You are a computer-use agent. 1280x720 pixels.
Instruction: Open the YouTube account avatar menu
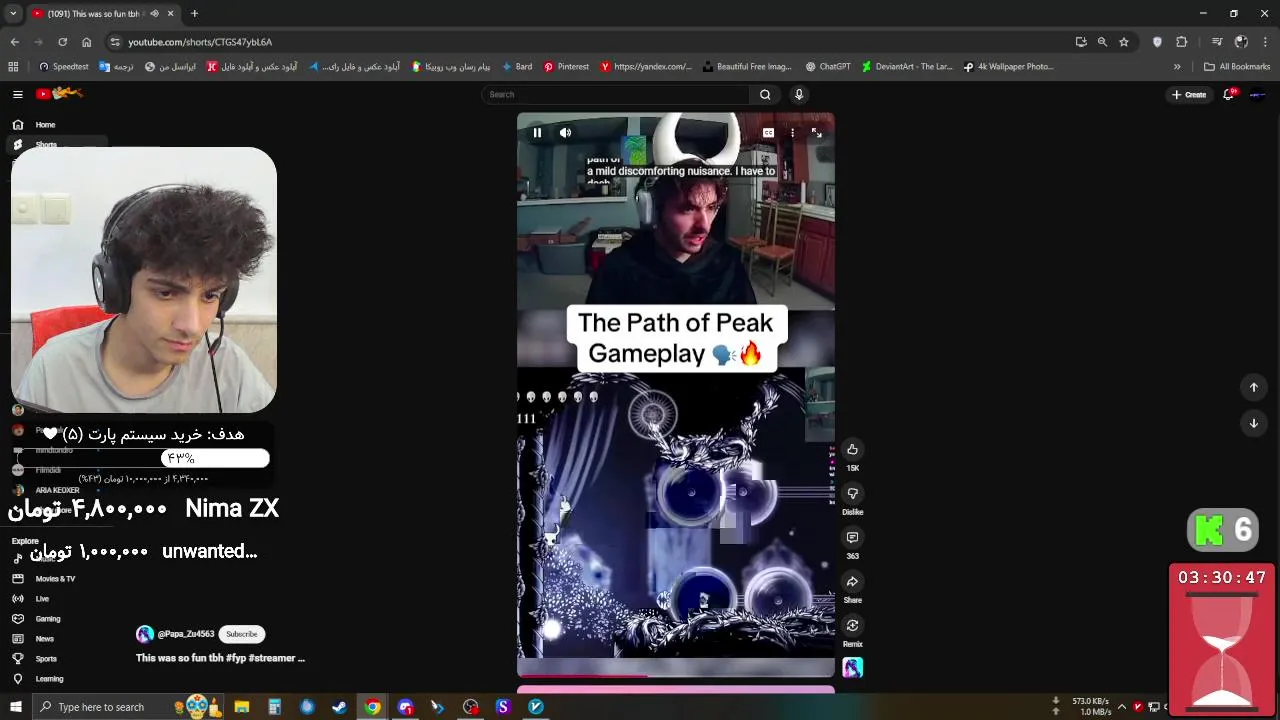(1258, 94)
